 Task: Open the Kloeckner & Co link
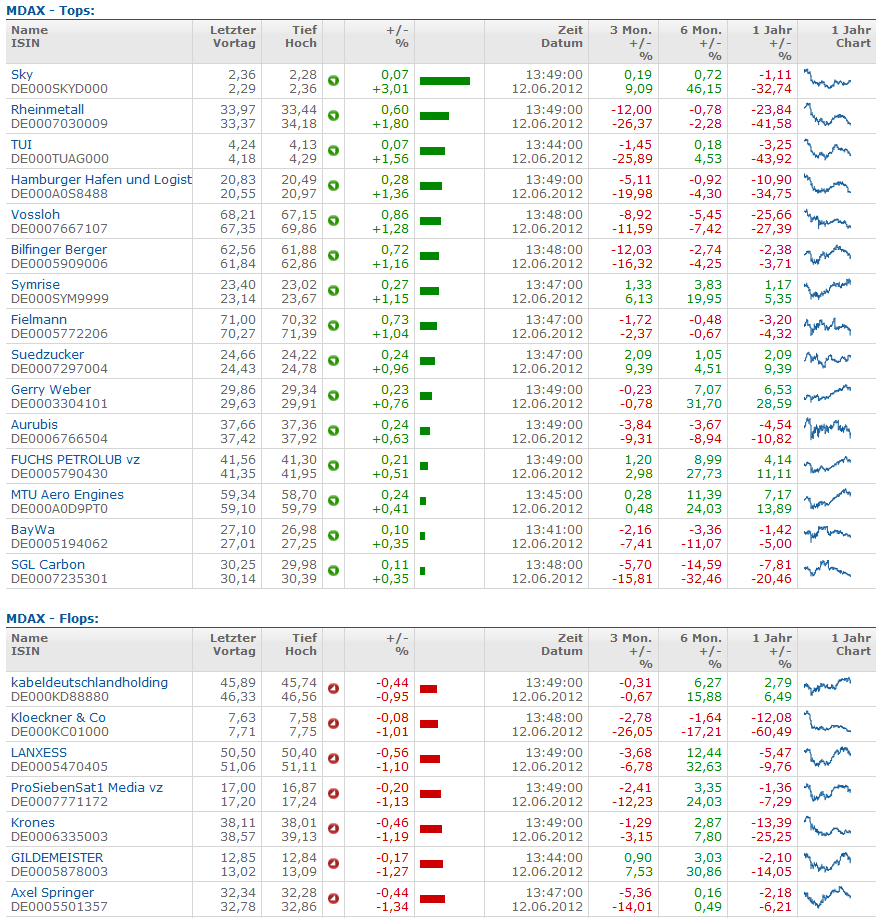(58, 717)
